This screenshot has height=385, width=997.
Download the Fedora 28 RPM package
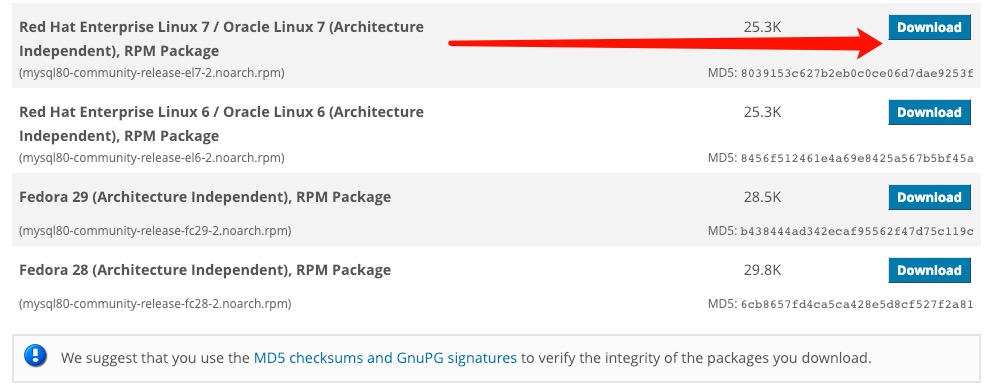coord(929,270)
